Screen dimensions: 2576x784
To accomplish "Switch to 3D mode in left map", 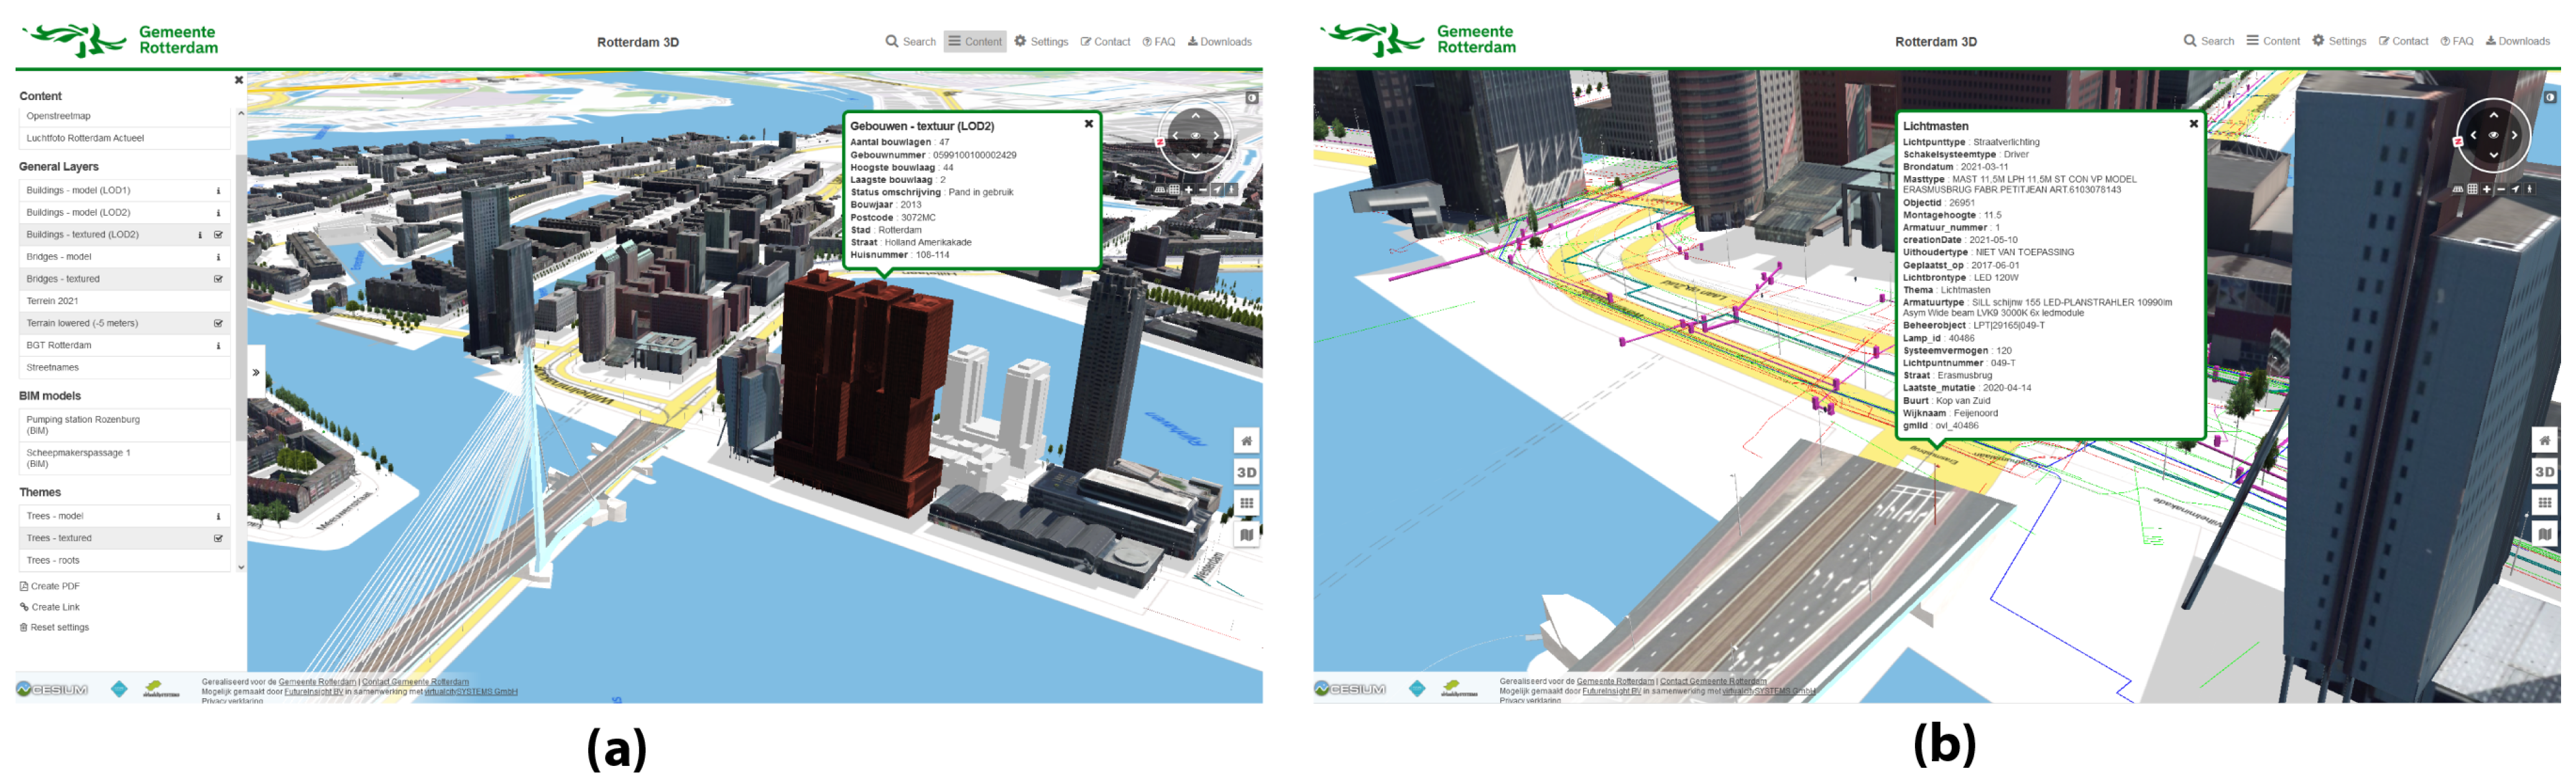I will (x=1246, y=472).
